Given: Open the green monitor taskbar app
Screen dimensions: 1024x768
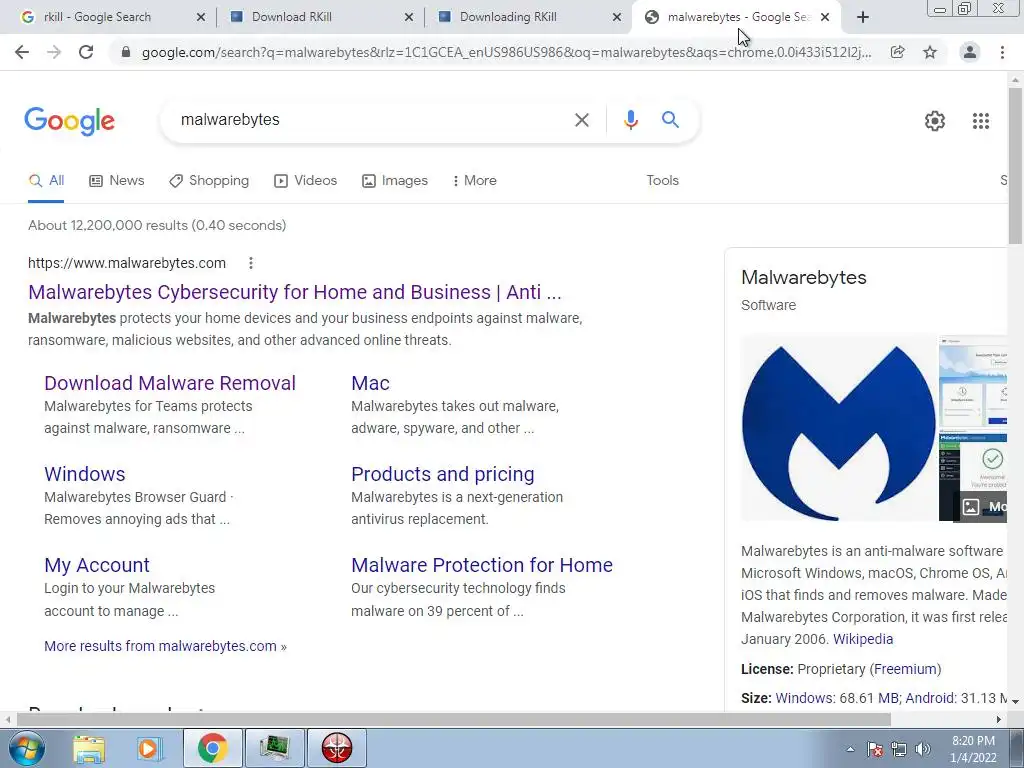Looking at the screenshot, I should 275,748.
